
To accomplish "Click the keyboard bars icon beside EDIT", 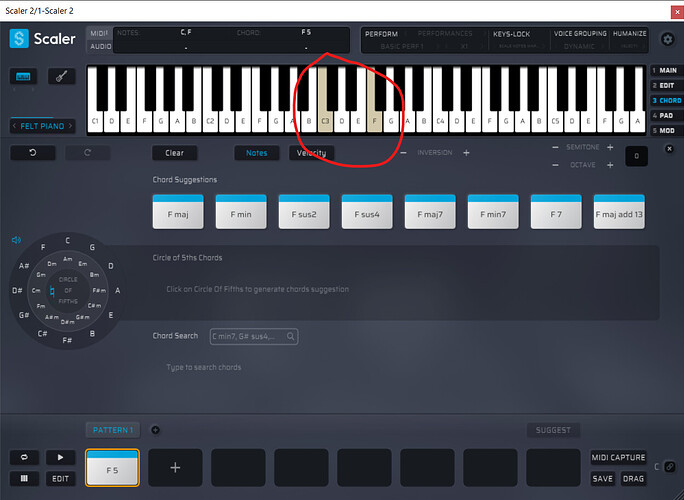I will click(x=24, y=479).
